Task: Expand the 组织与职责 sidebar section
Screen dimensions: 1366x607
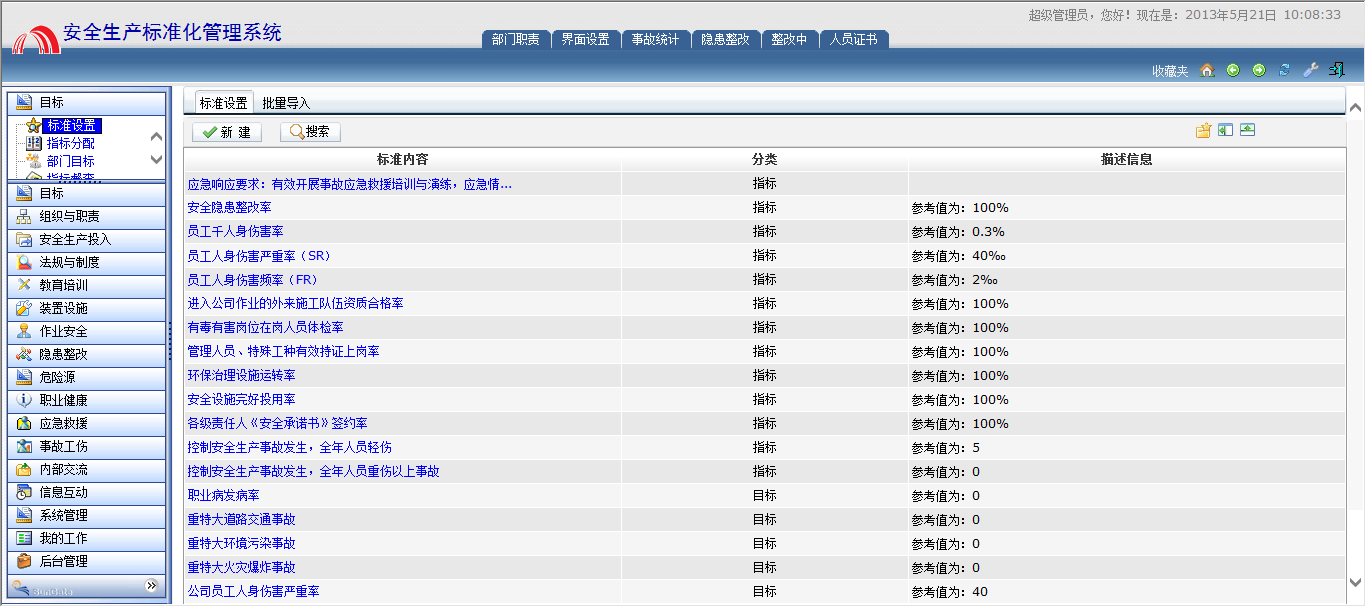Action: coord(86,217)
